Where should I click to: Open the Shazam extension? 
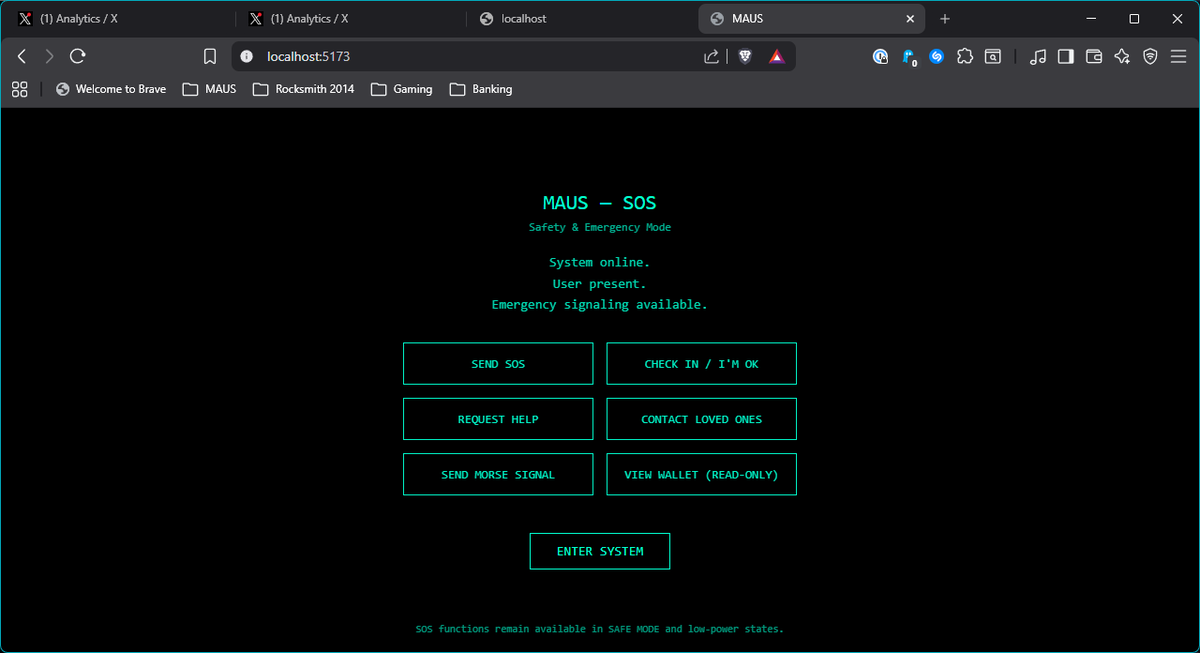(x=937, y=57)
